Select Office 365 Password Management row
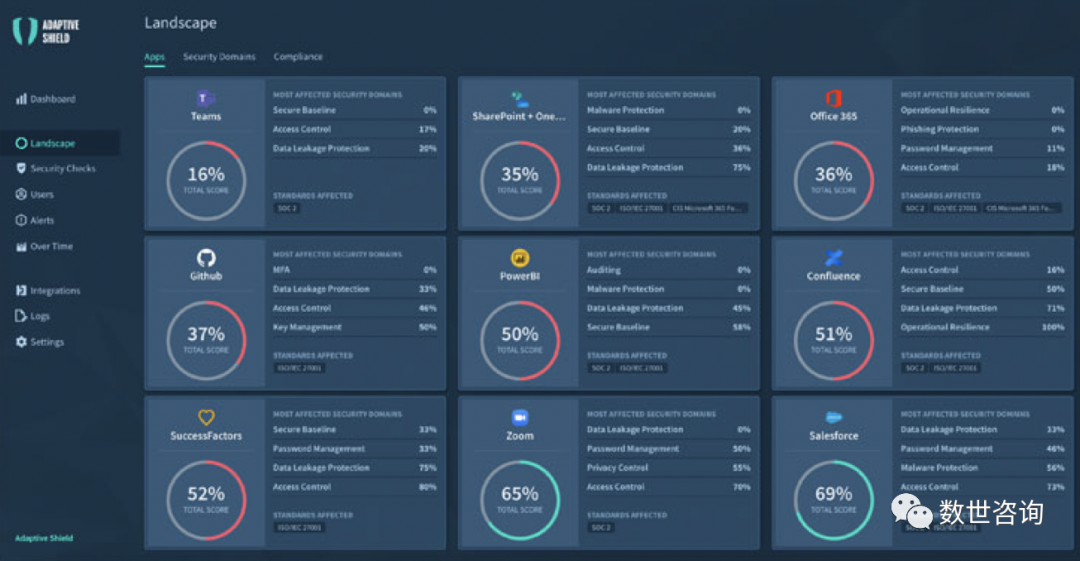The height and width of the screenshot is (561, 1080). click(x=982, y=148)
